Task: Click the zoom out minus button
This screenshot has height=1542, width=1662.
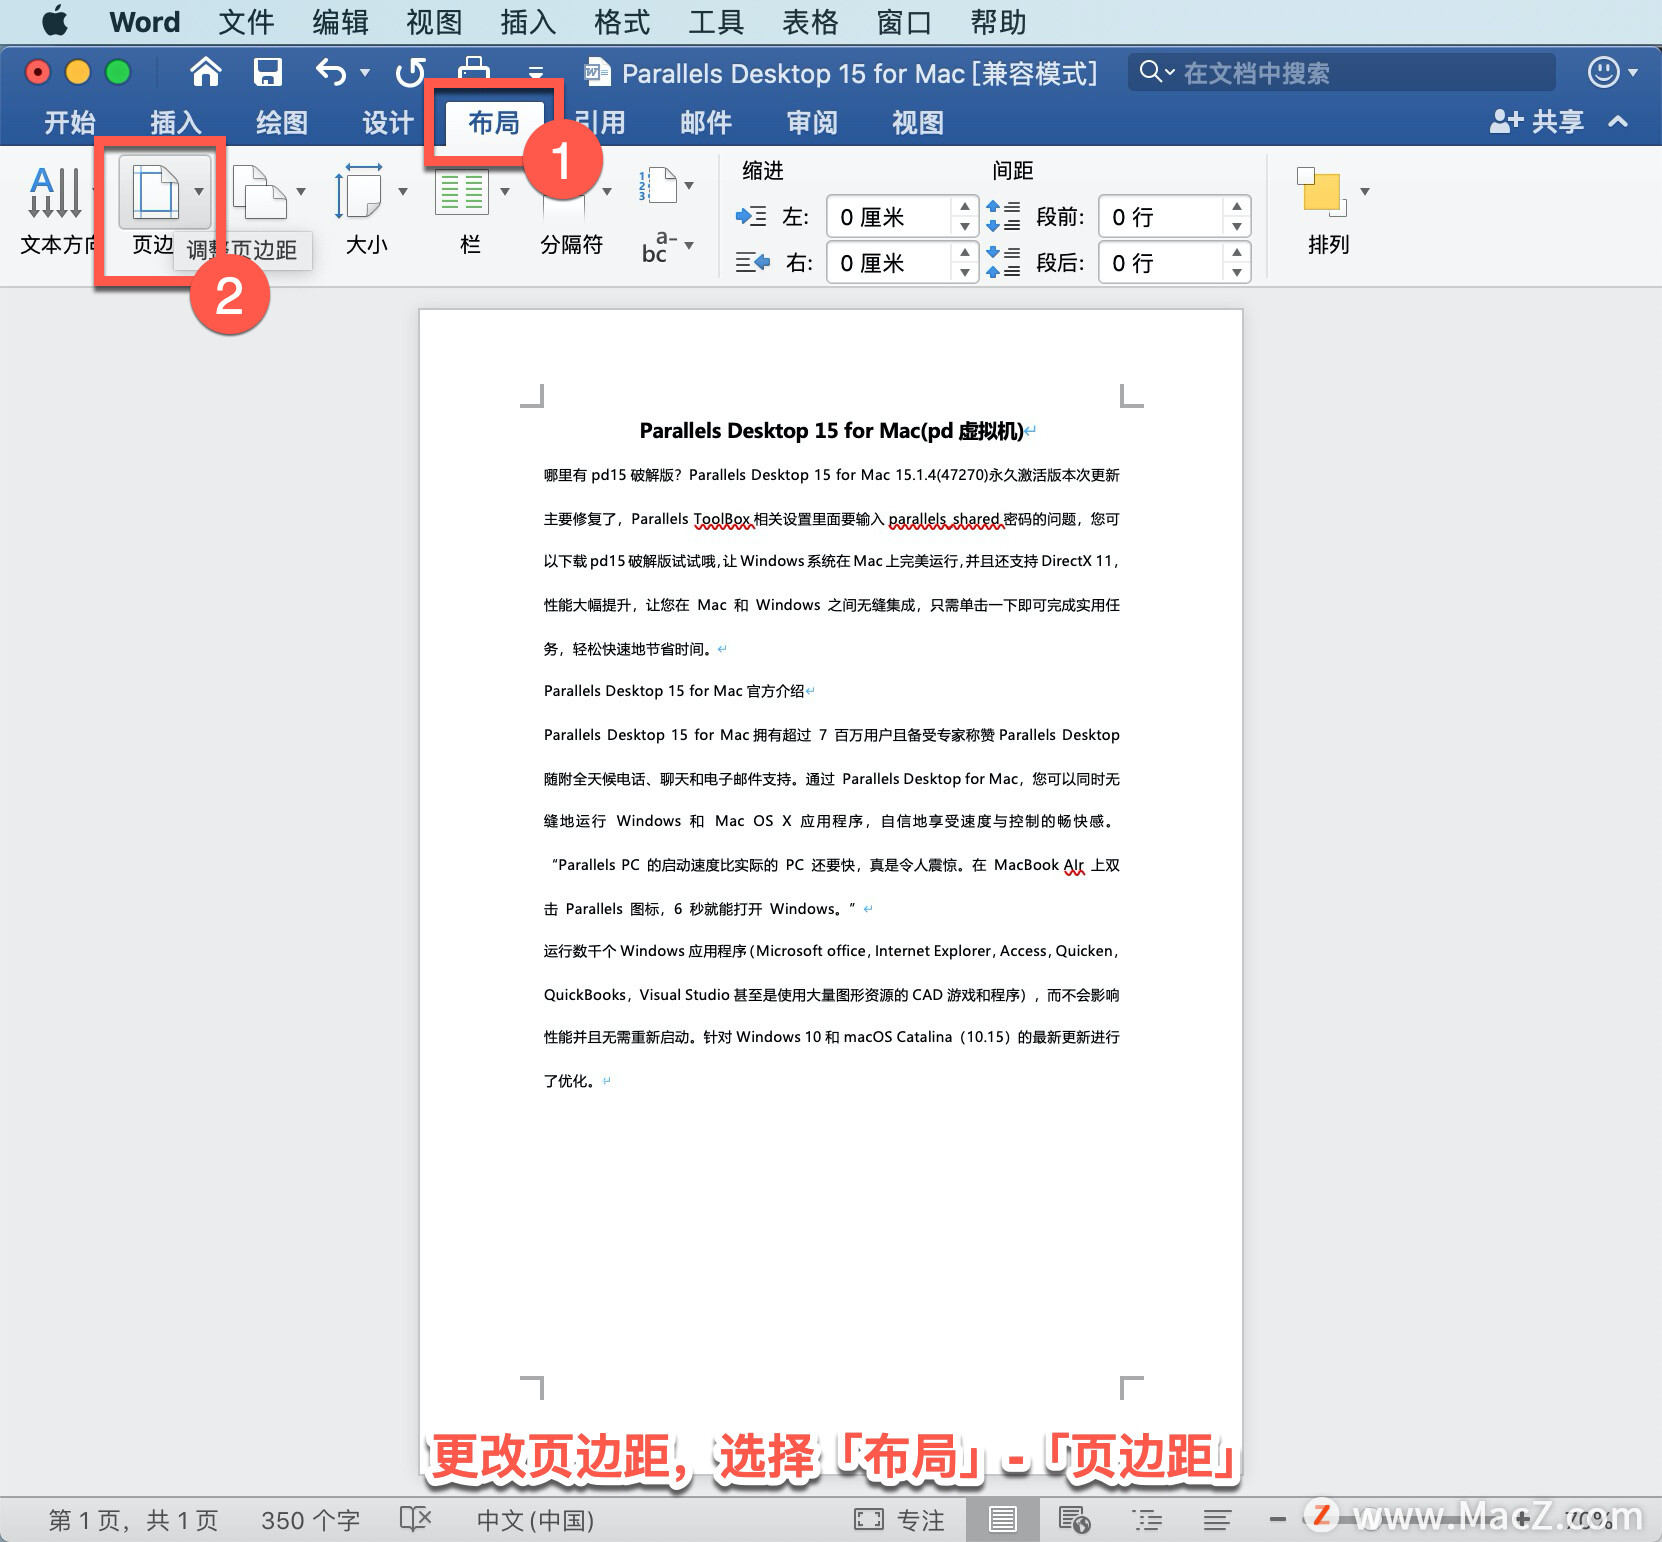Action: tap(1277, 1520)
